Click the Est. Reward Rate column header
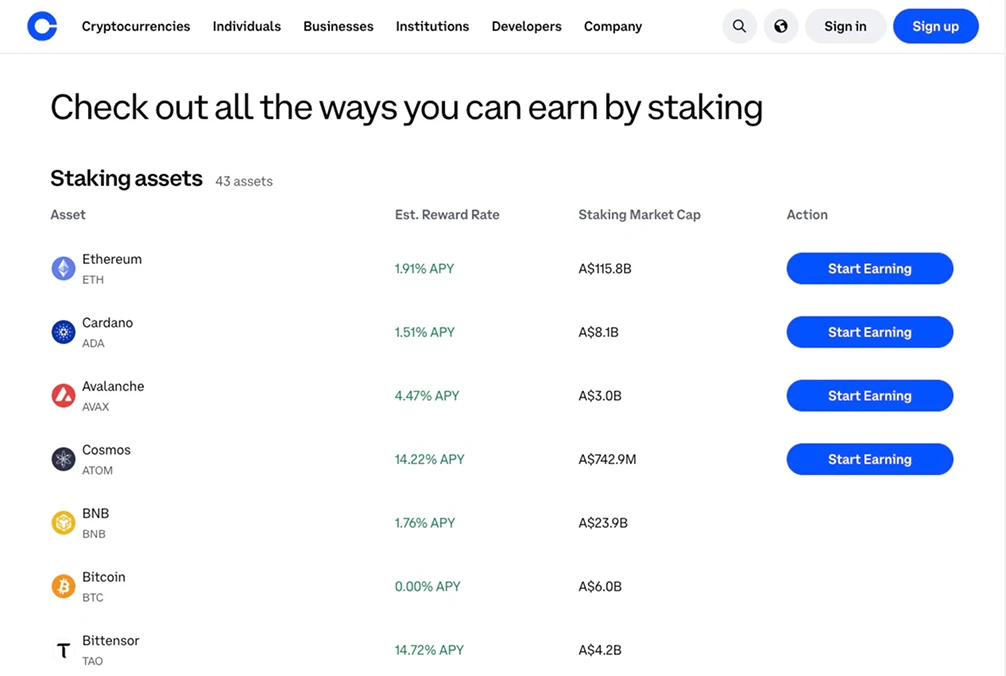This screenshot has height=676, width=1006. click(x=446, y=214)
